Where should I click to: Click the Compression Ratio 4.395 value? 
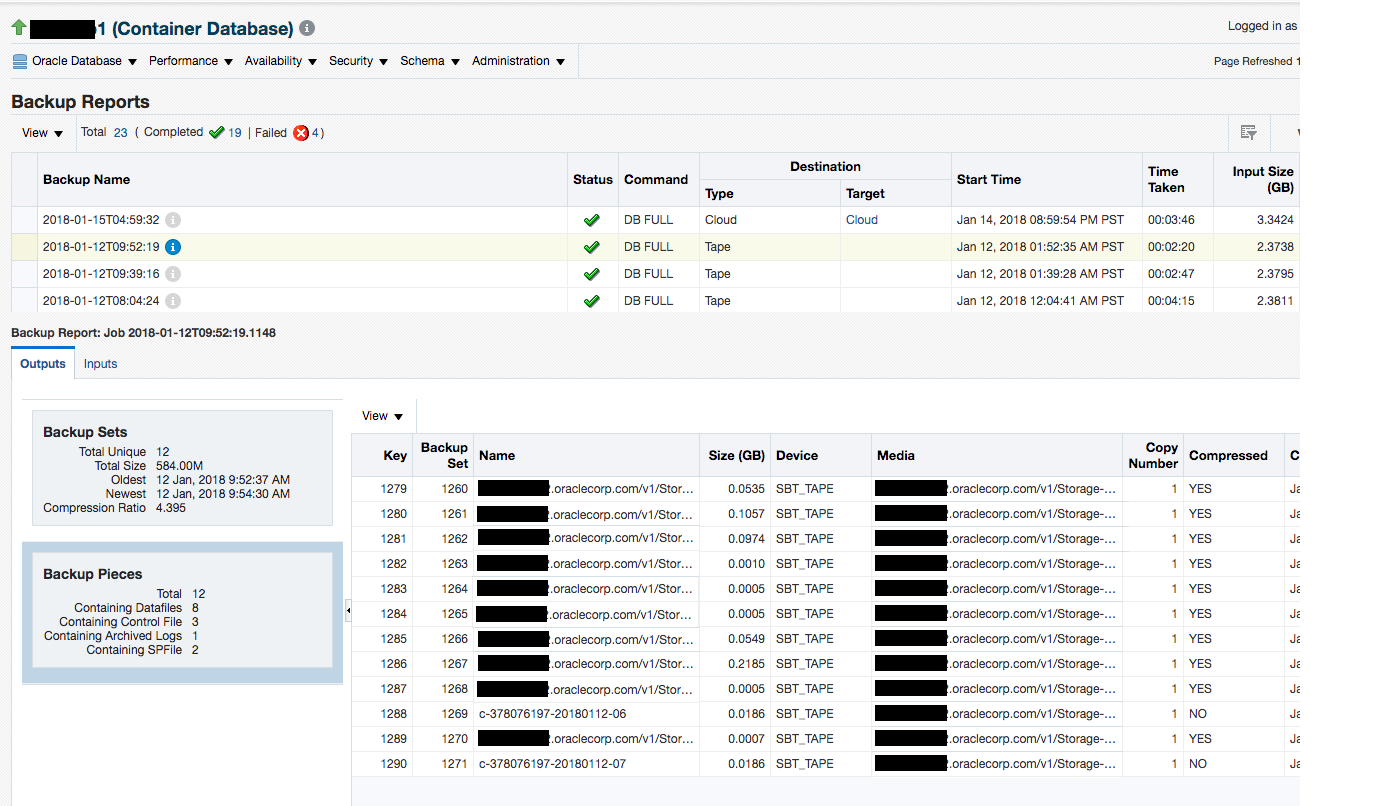pos(172,508)
